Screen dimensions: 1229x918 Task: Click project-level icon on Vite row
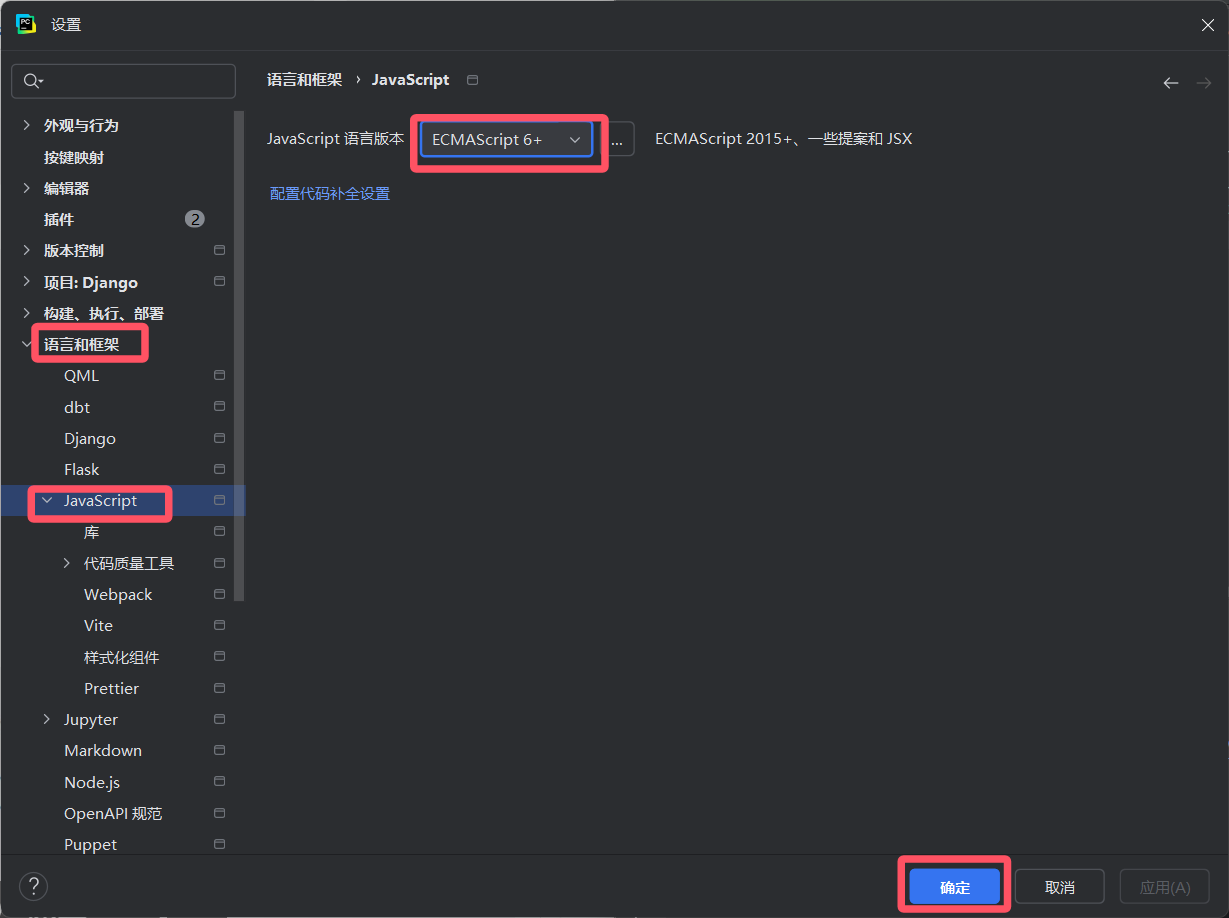(x=220, y=625)
